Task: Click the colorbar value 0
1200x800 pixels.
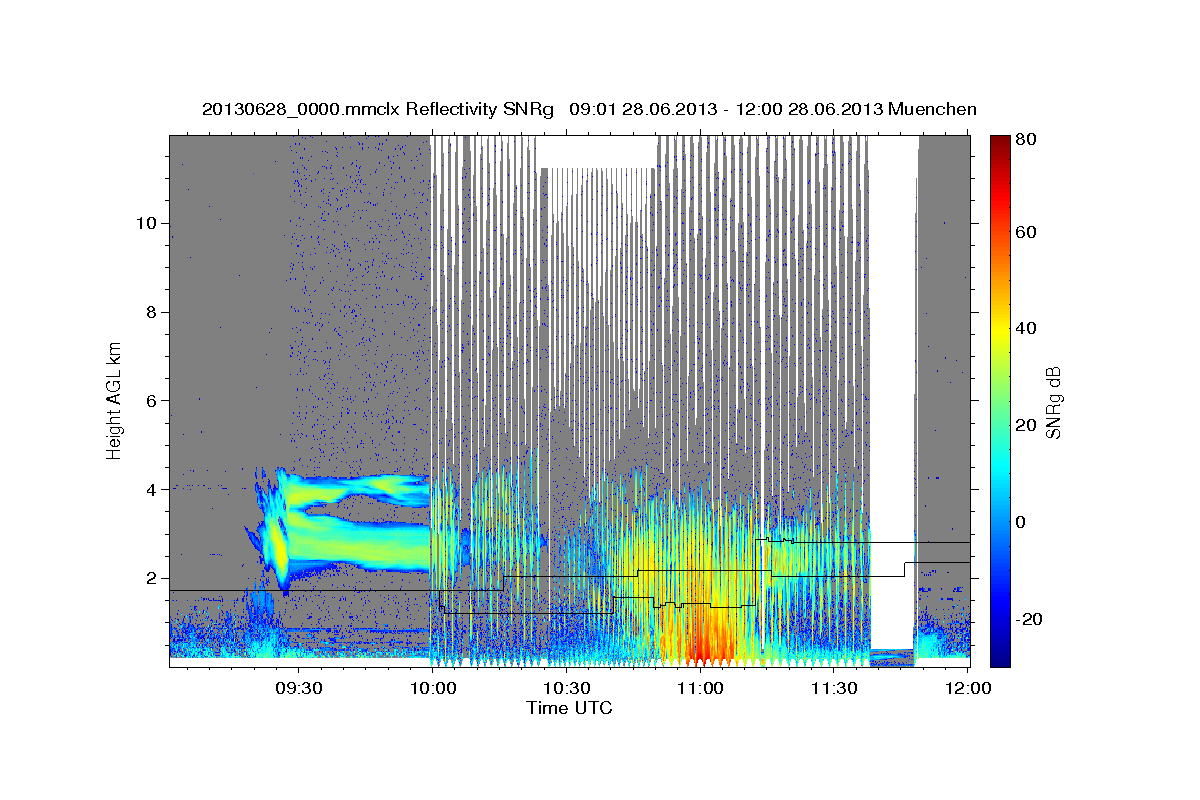Action: (1021, 522)
